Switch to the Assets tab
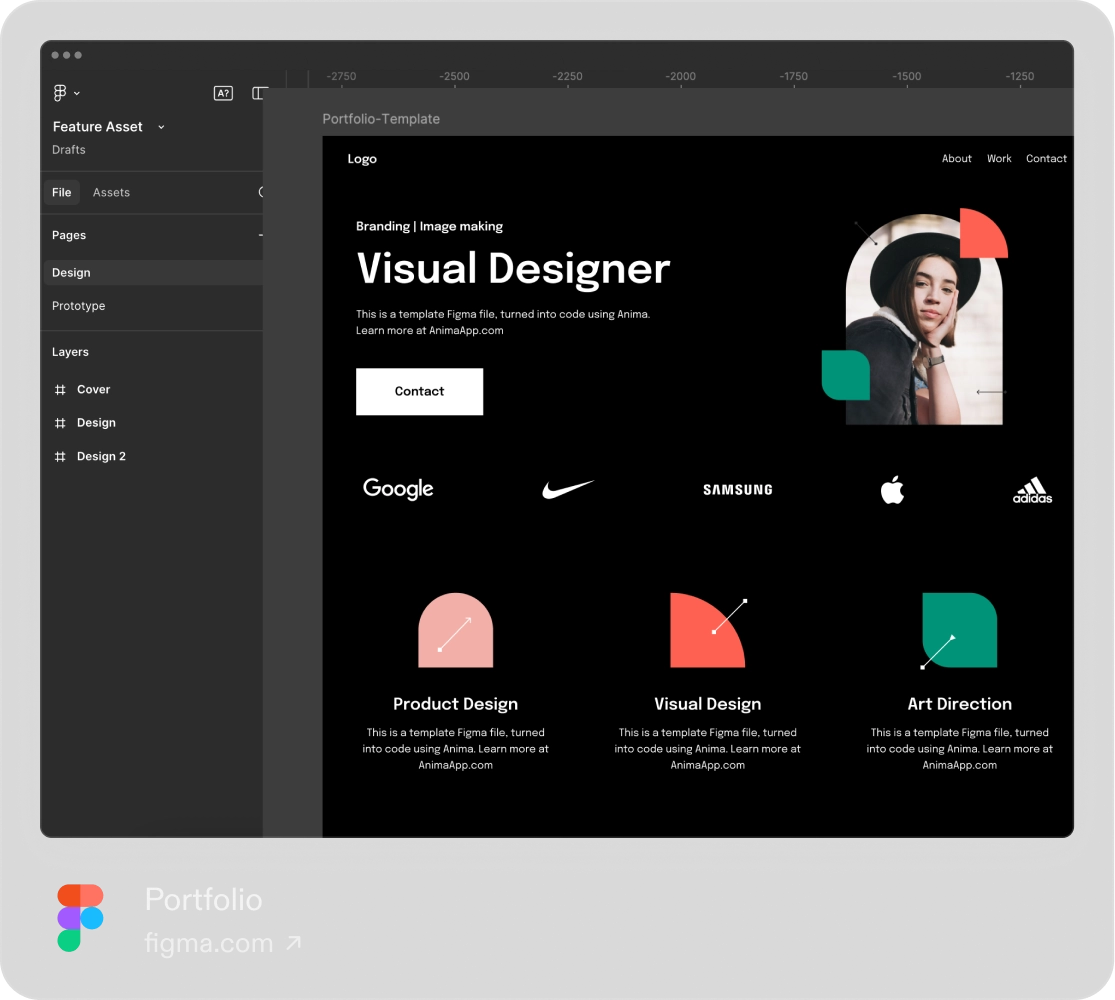The height and width of the screenshot is (1000, 1115). pos(111,193)
